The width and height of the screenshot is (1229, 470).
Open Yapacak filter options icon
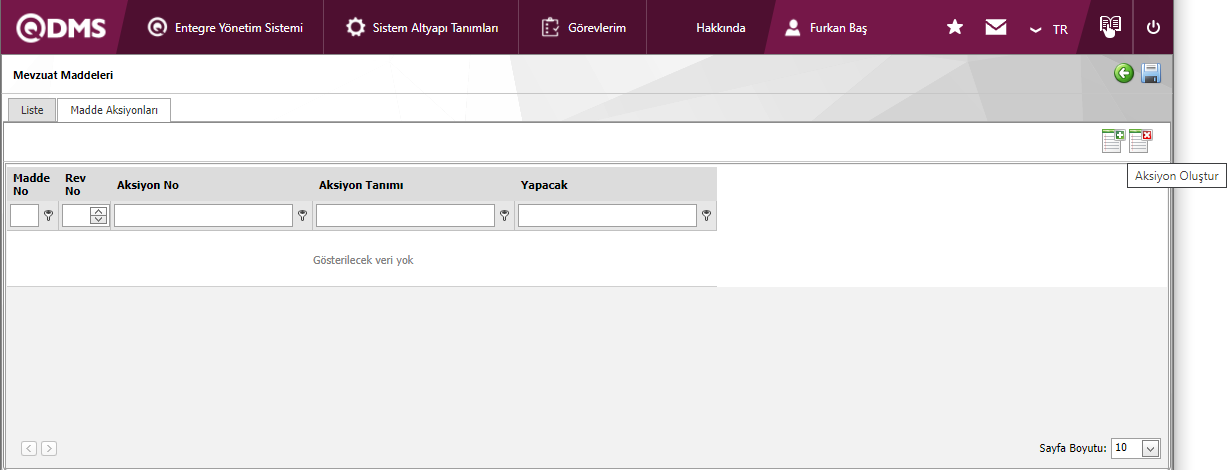706,215
